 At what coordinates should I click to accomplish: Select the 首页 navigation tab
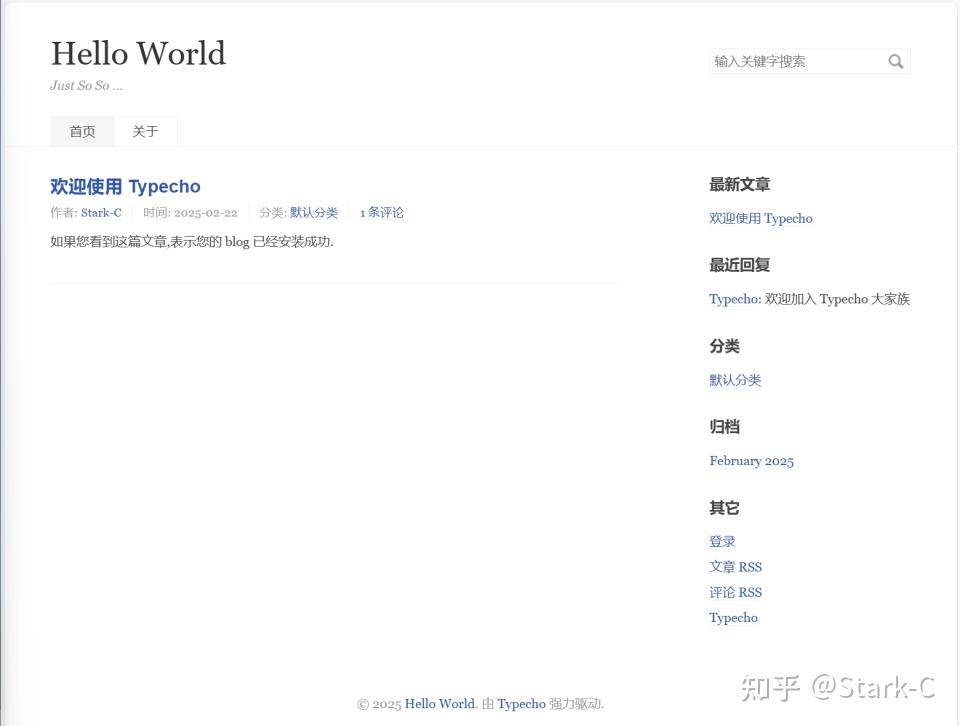tap(82, 132)
